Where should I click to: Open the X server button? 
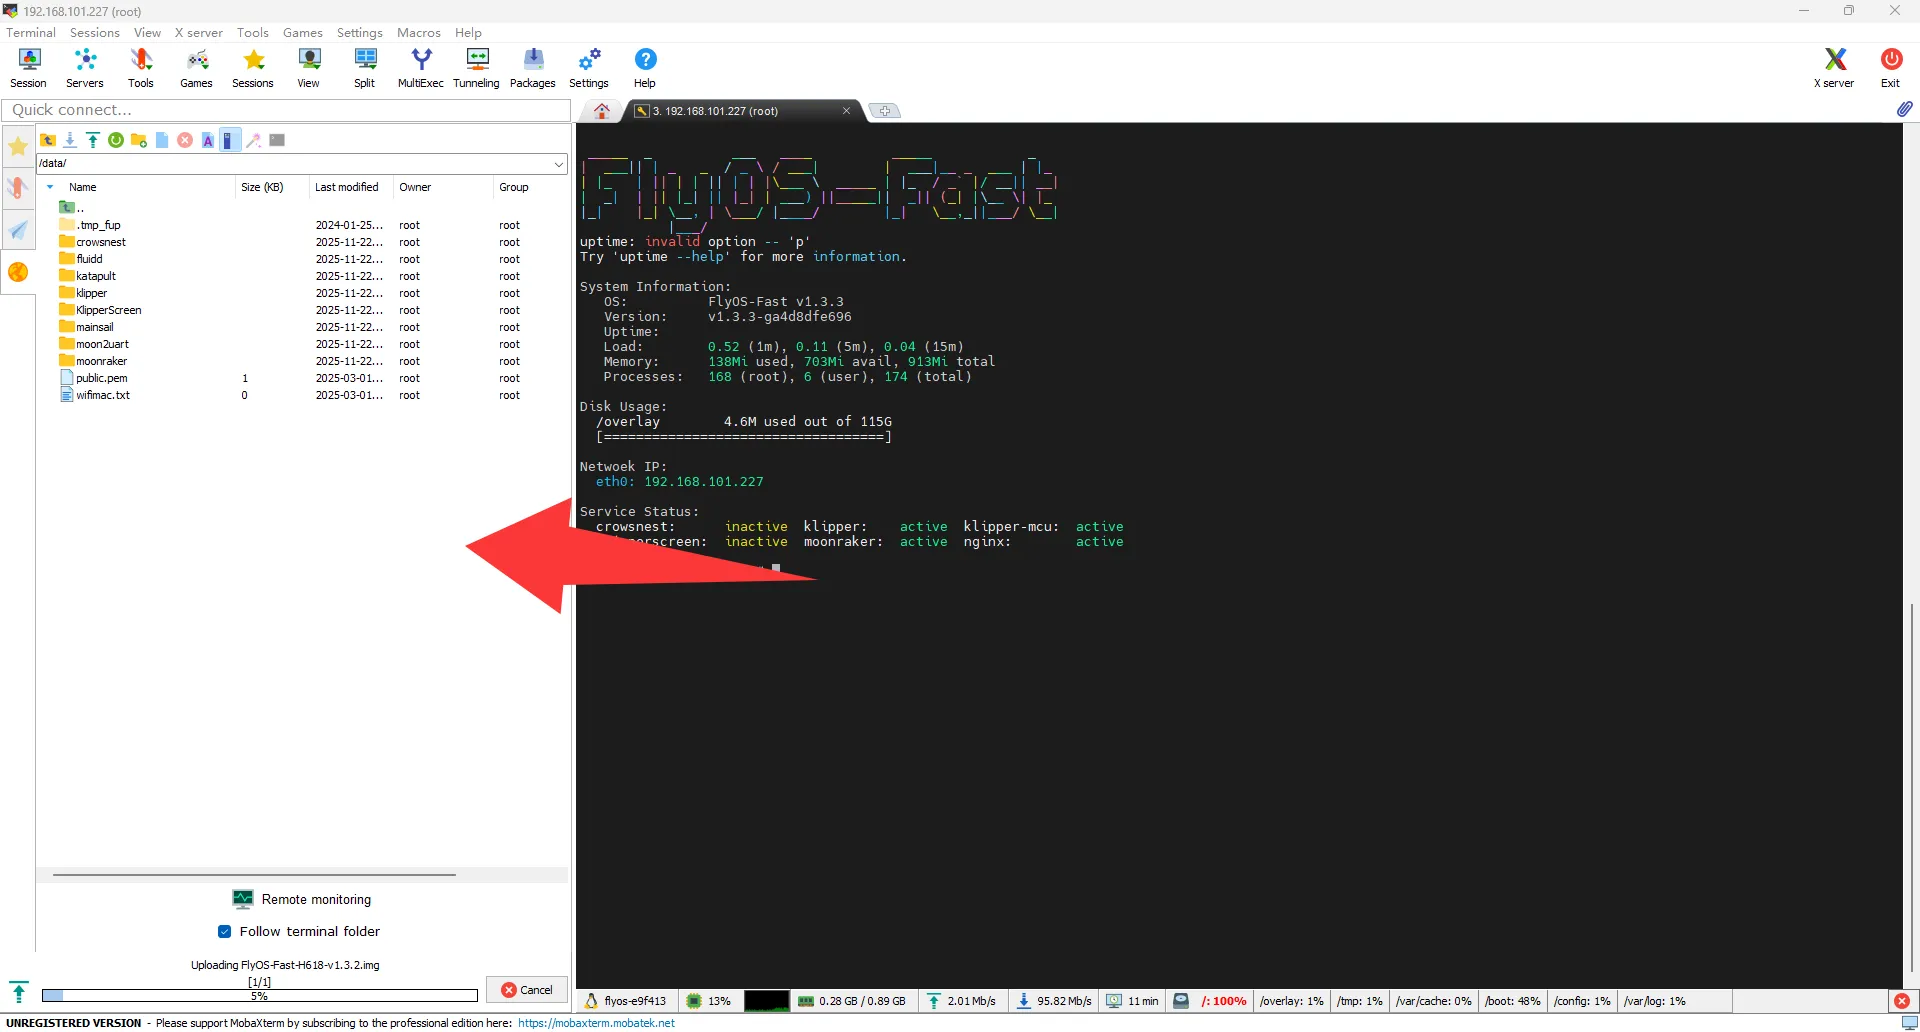point(1833,68)
